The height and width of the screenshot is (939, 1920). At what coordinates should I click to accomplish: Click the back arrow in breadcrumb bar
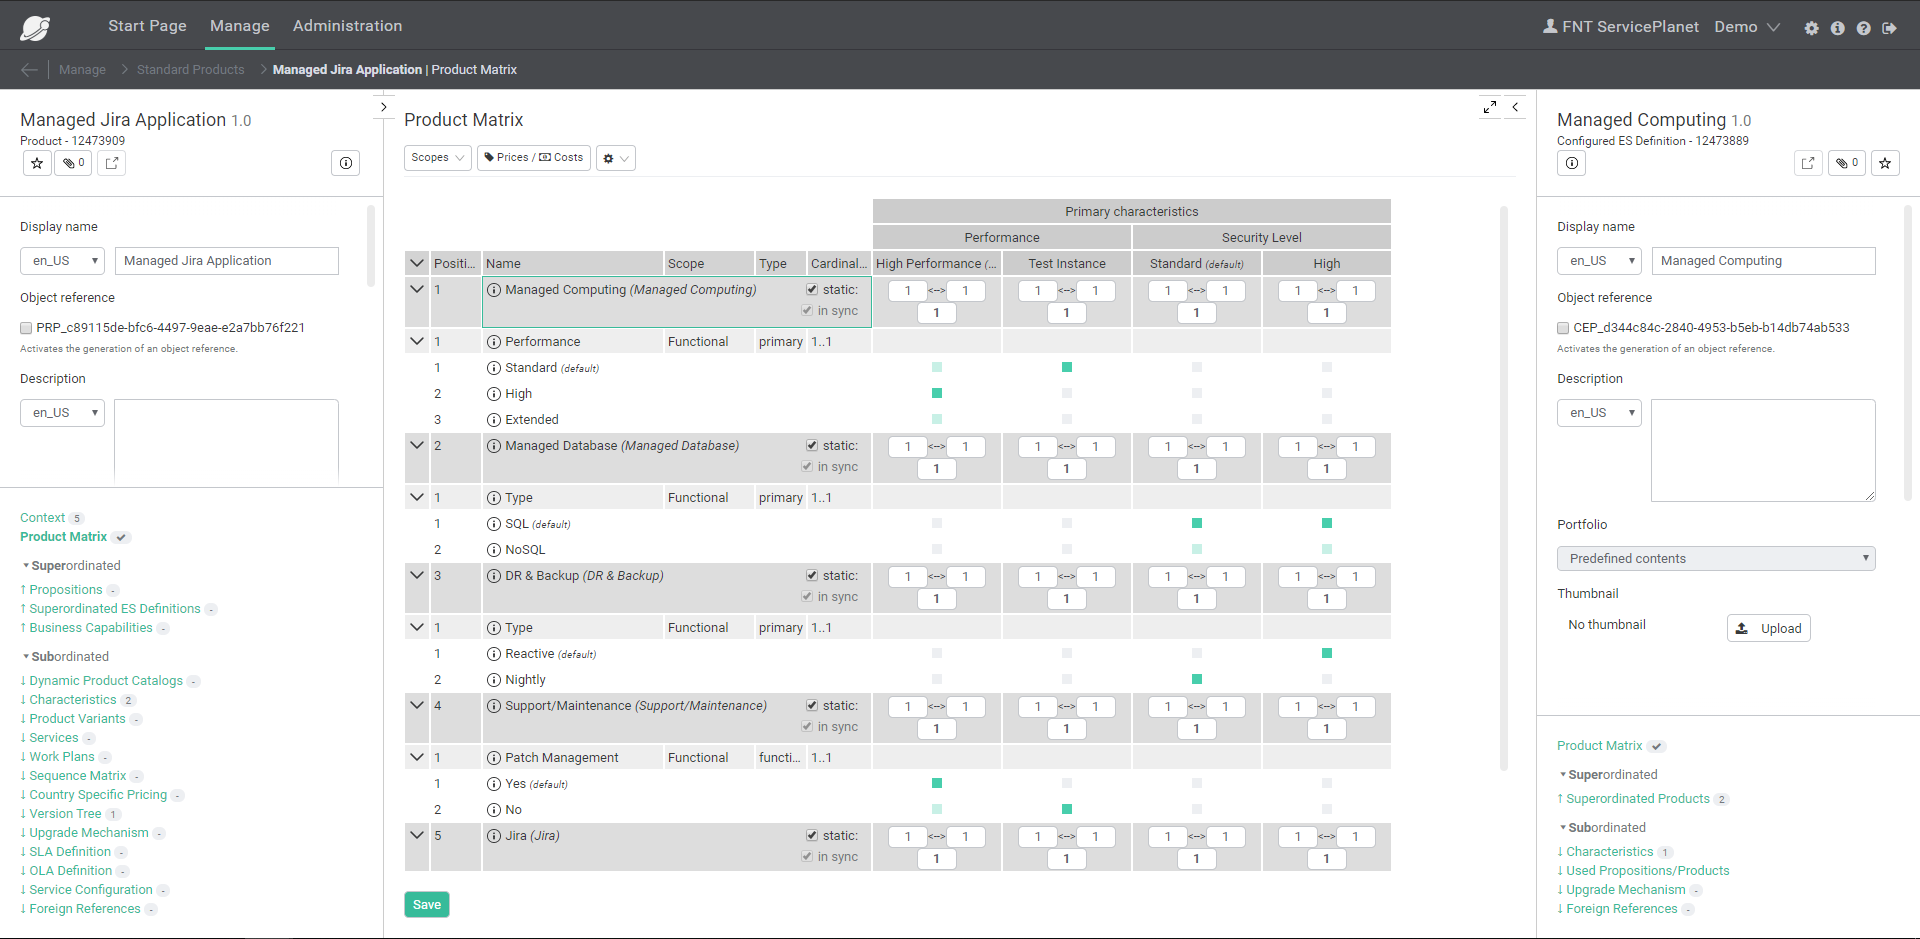point(29,70)
